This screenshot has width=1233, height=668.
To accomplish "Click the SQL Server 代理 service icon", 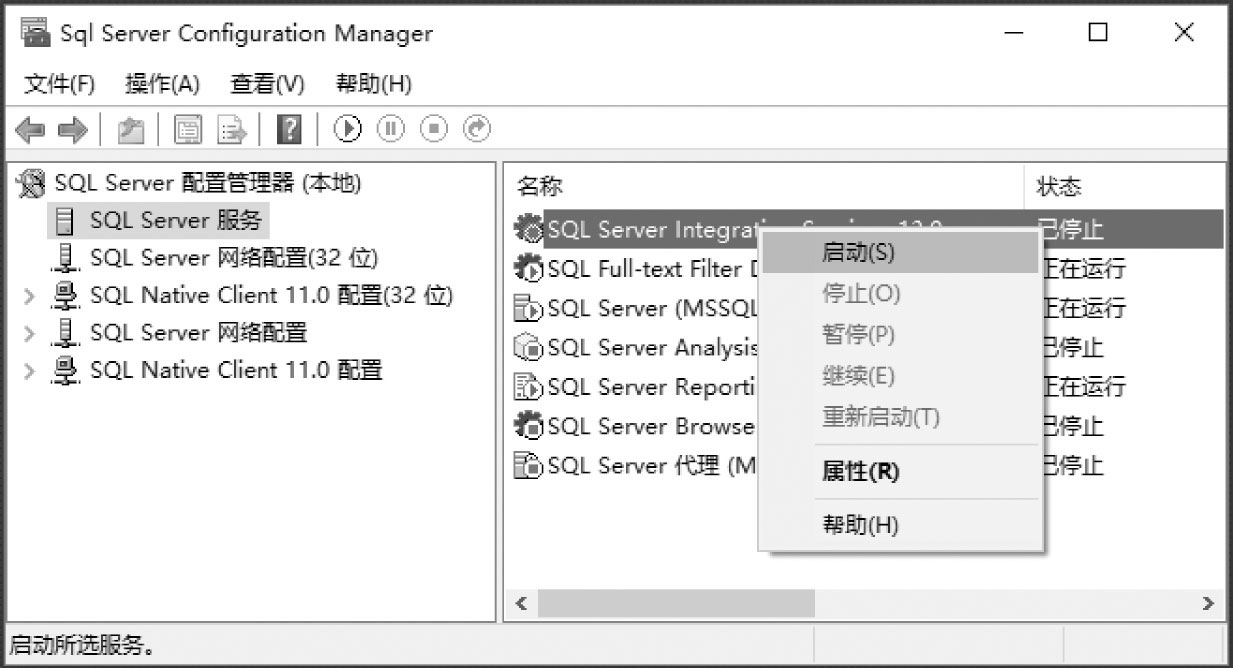I will click(528, 465).
